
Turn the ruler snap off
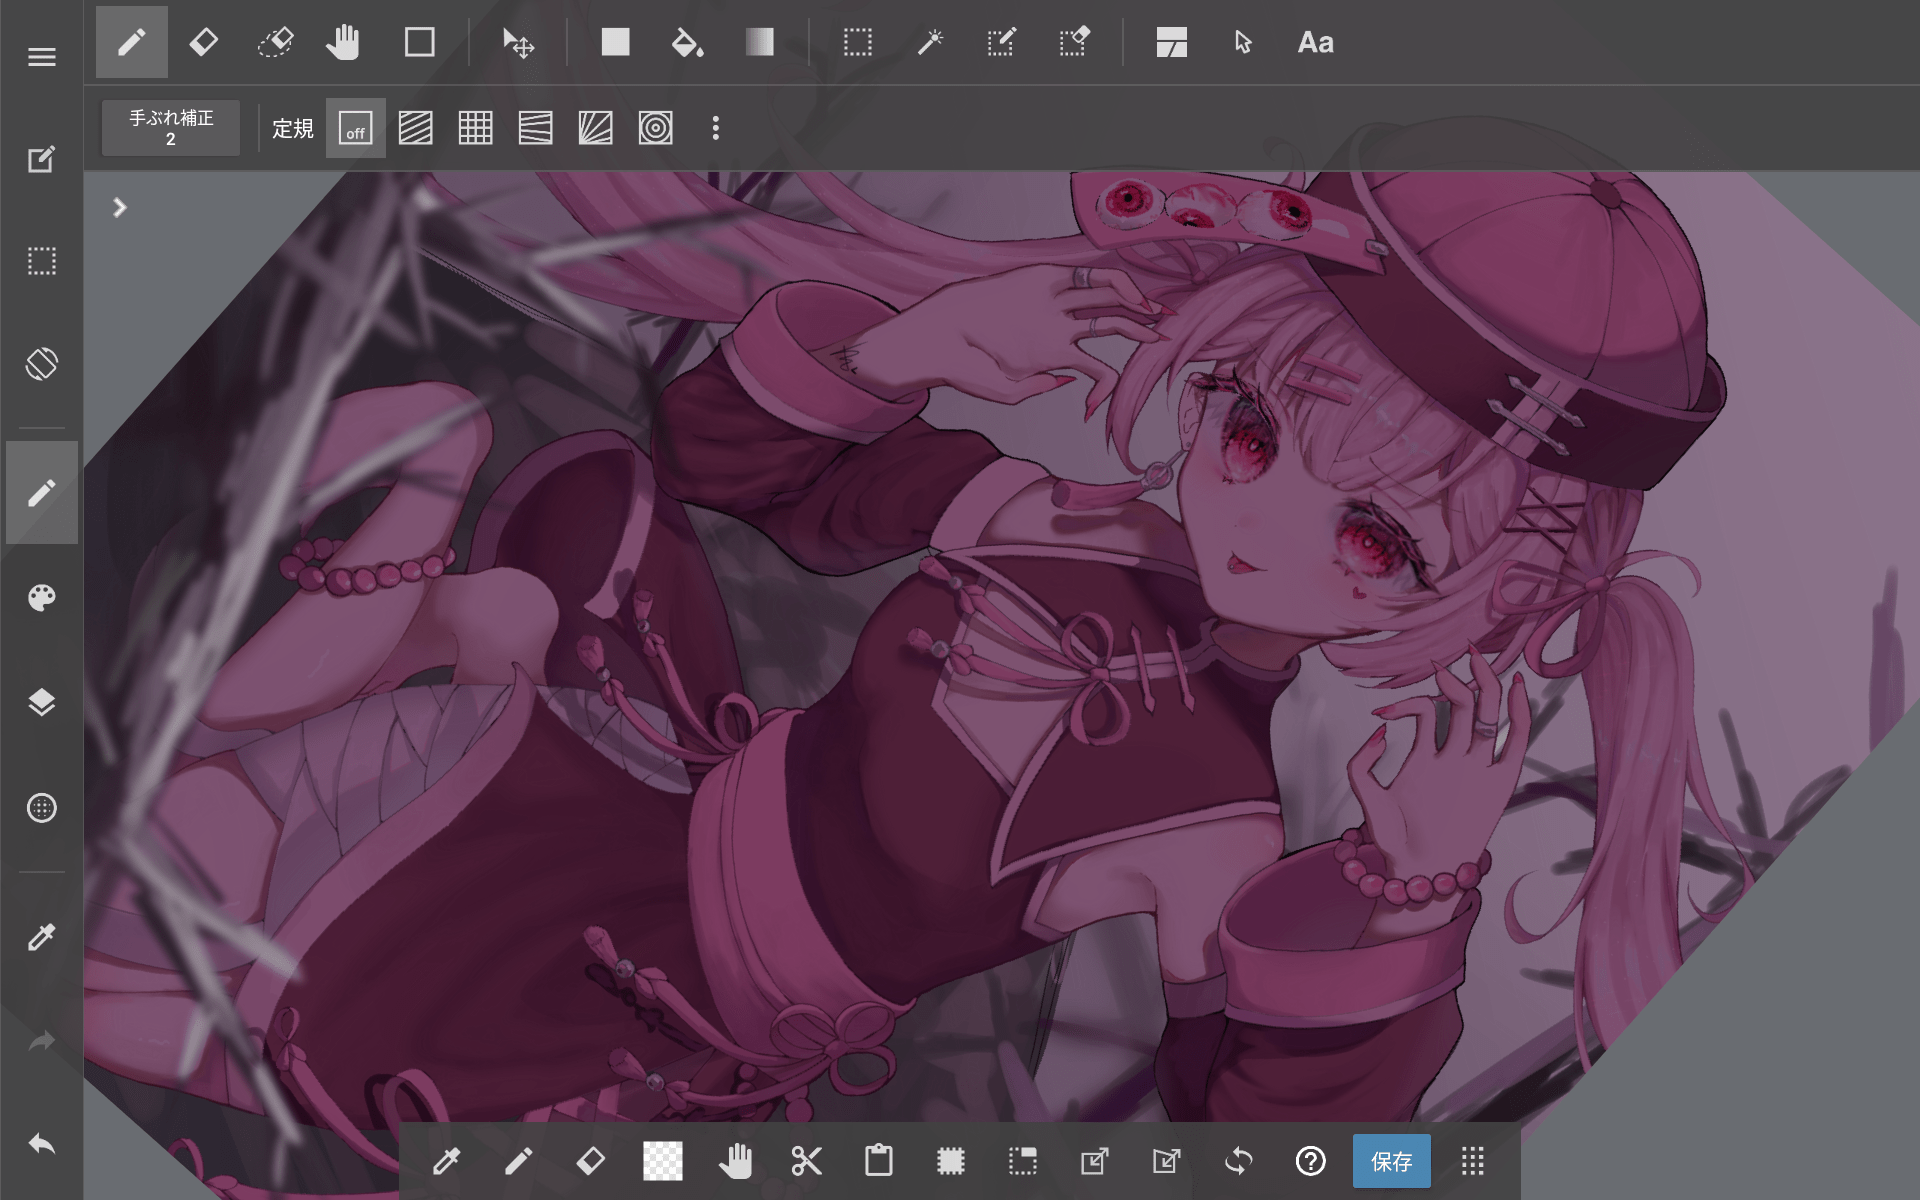coord(355,128)
